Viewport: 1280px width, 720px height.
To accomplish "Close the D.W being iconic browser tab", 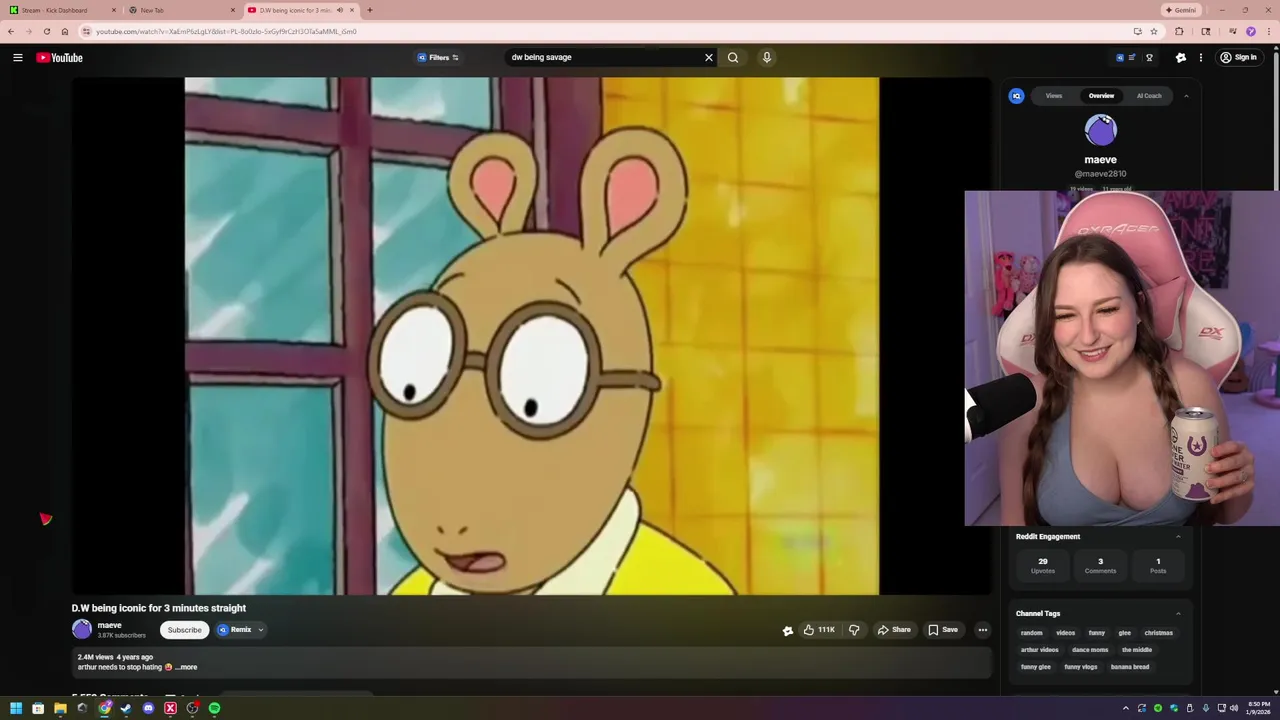I will (x=352, y=10).
